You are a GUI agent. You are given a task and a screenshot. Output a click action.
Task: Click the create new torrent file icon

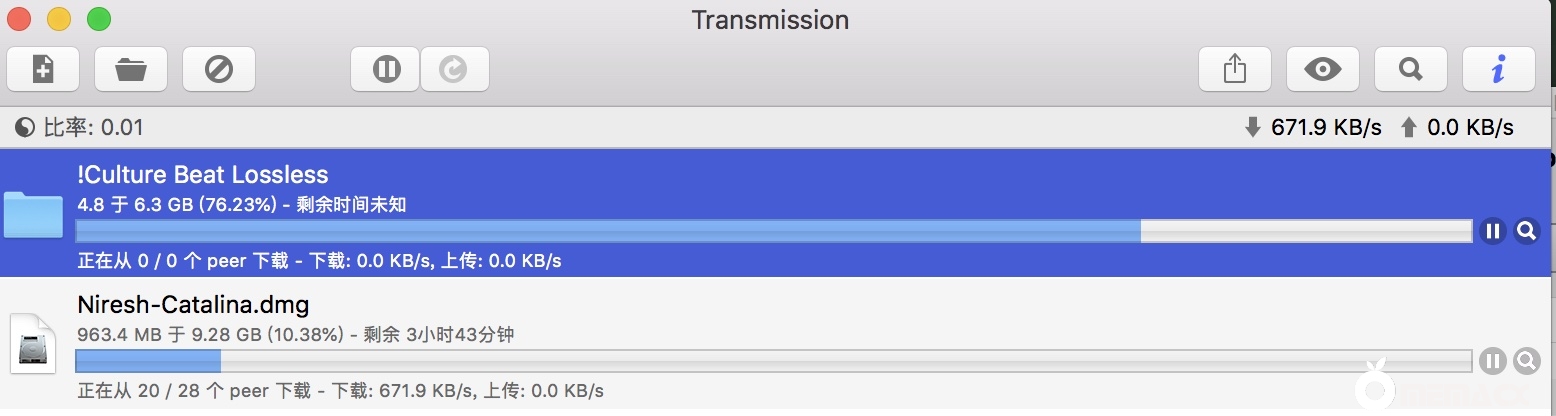[x=43, y=69]
